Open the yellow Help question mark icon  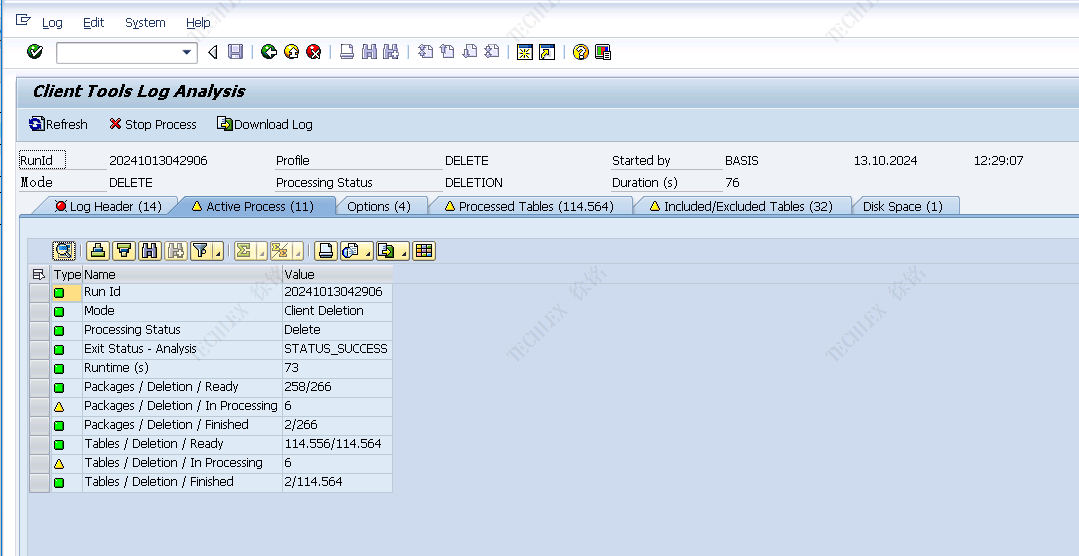580,52
